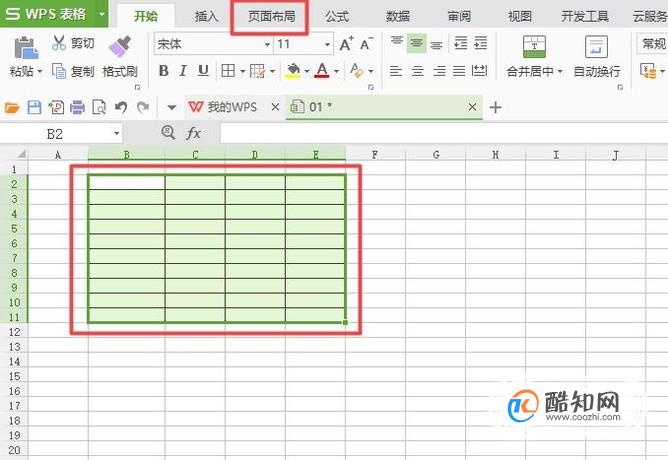This screenshot has width=668, height=460.
Task: Open the Paste (粘贴) dropdown arrow
Action: click(x=40, y=72)
